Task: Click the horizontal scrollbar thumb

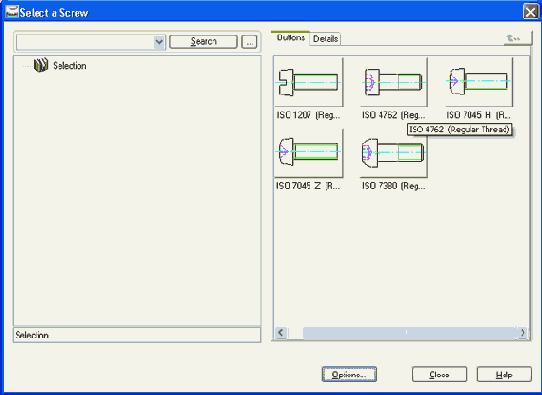Action: click(410, 333)
